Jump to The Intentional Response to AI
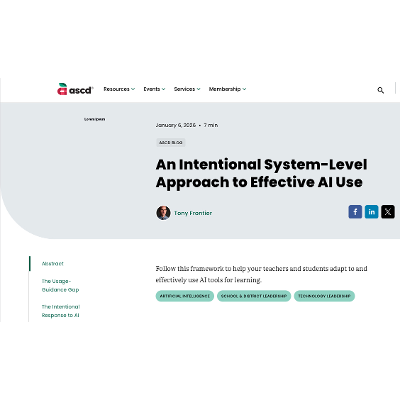Screen dimensions: 400x400 pyautogui.click(x=61, y=311)
